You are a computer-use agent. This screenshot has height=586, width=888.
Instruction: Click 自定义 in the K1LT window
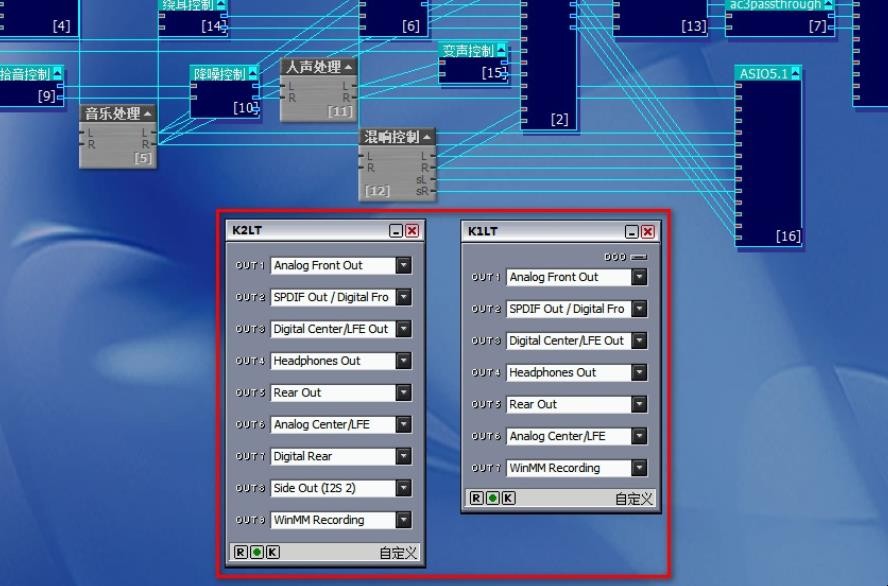coord(634,498)
